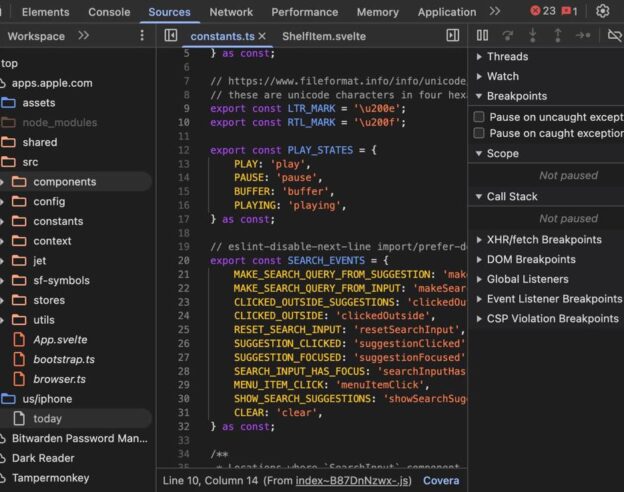
Task: Pause script execution
Action: pos(482,35)
